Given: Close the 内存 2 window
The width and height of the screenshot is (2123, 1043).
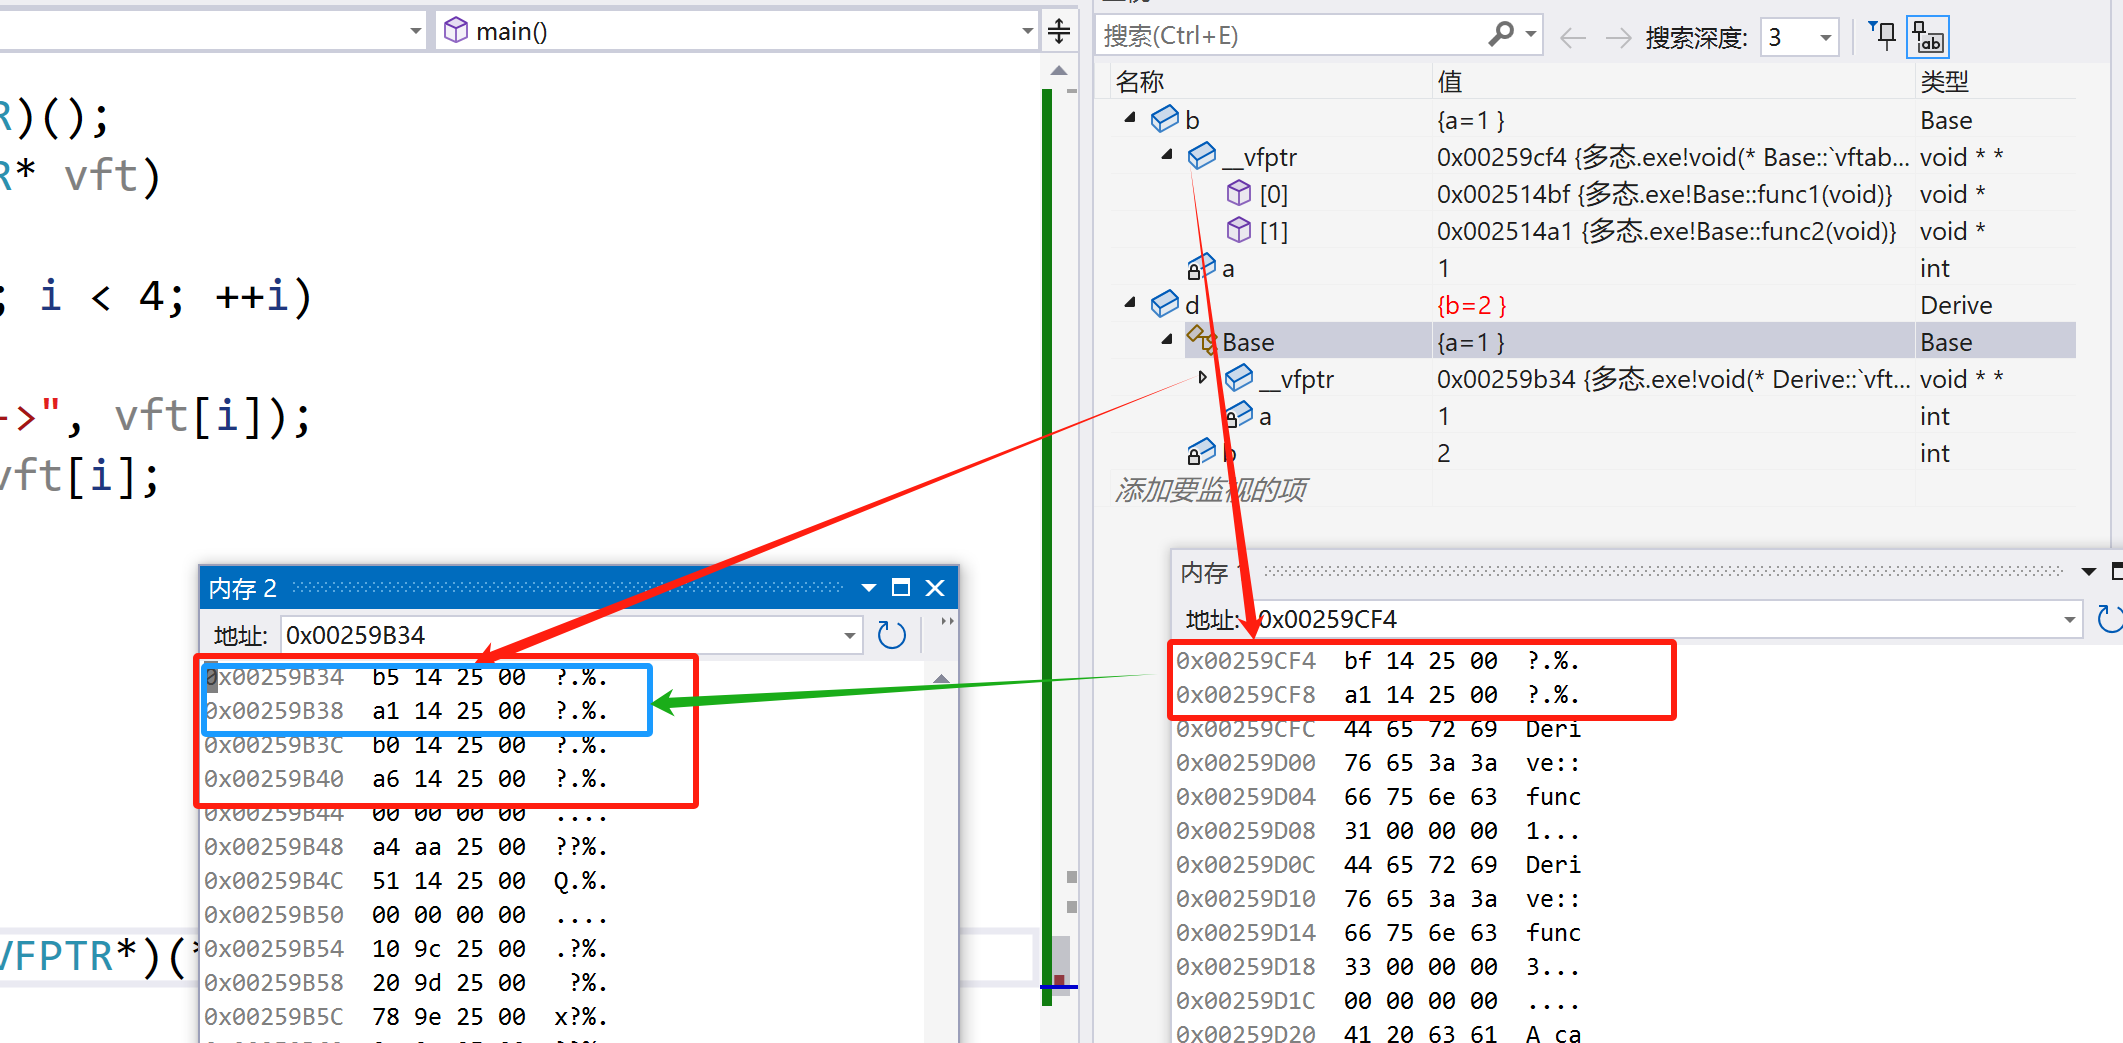Looking at the screenshot, I should click(935, 588).
